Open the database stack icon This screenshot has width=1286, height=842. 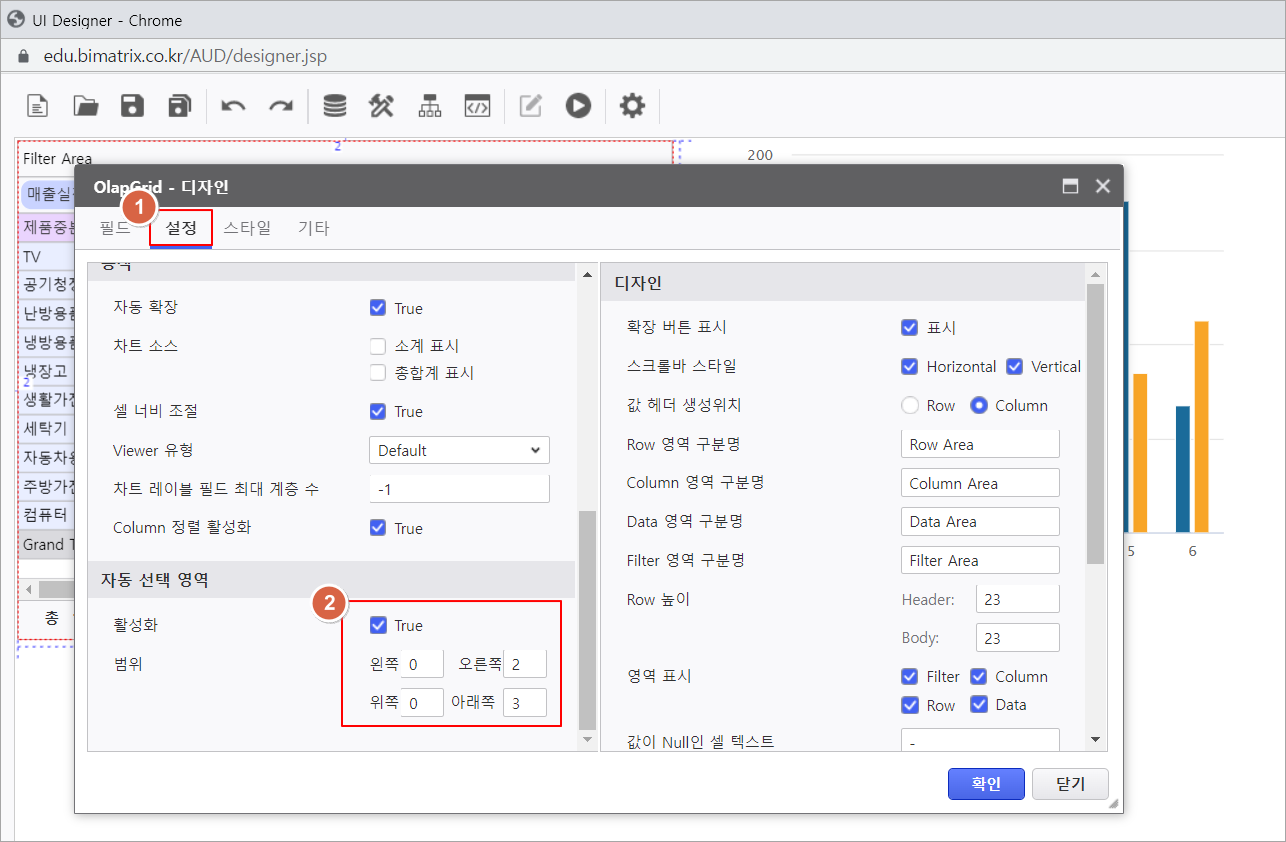click(334, 105)
